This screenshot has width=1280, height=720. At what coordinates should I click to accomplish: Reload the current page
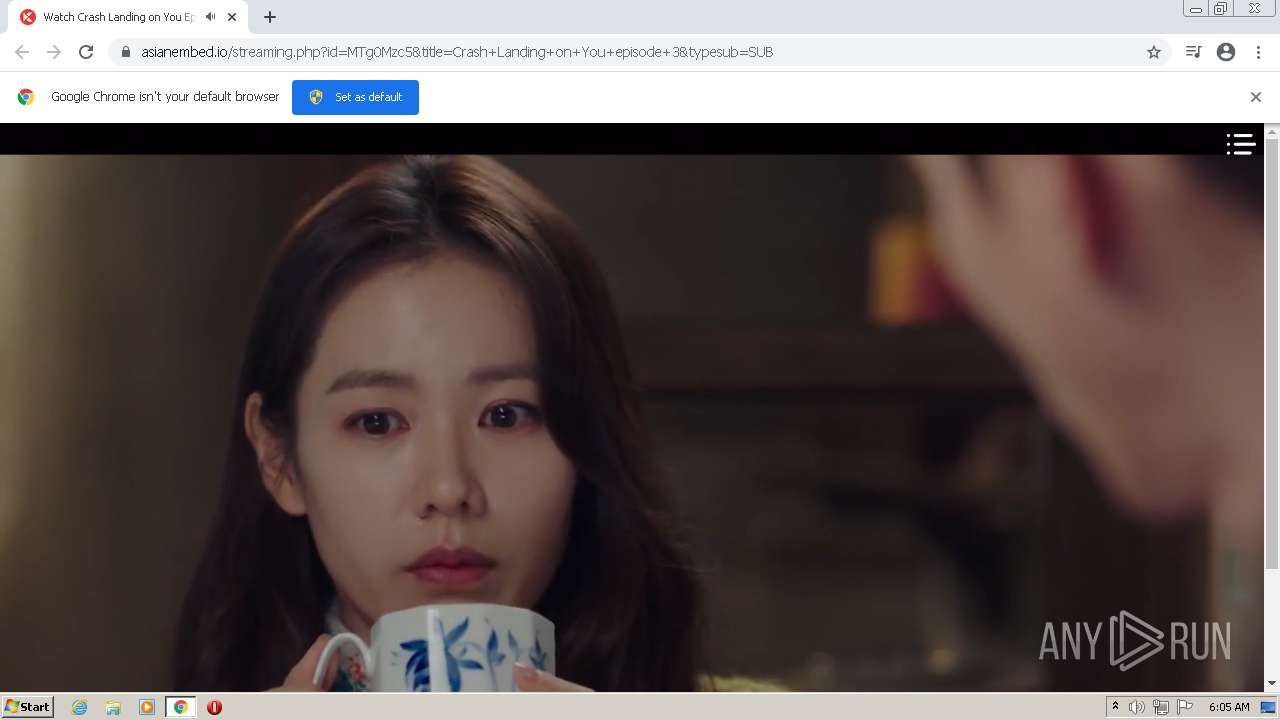tap(86, 52)
